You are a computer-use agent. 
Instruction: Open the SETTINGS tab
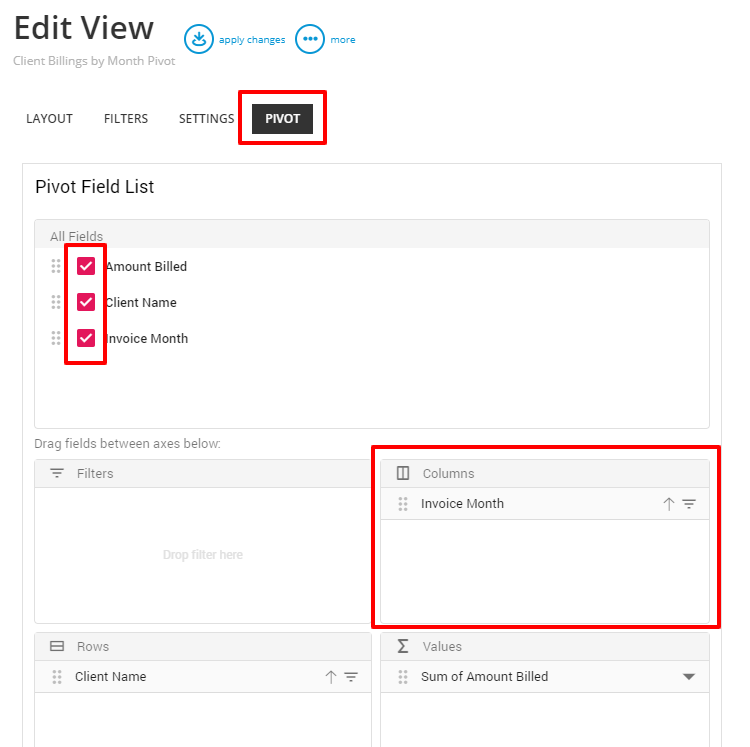pyautogui.click(x=207, y=119)
